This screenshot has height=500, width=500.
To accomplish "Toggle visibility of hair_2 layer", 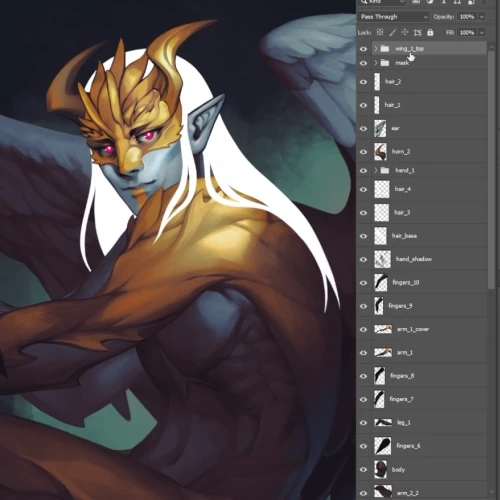I will coord(363,82).
